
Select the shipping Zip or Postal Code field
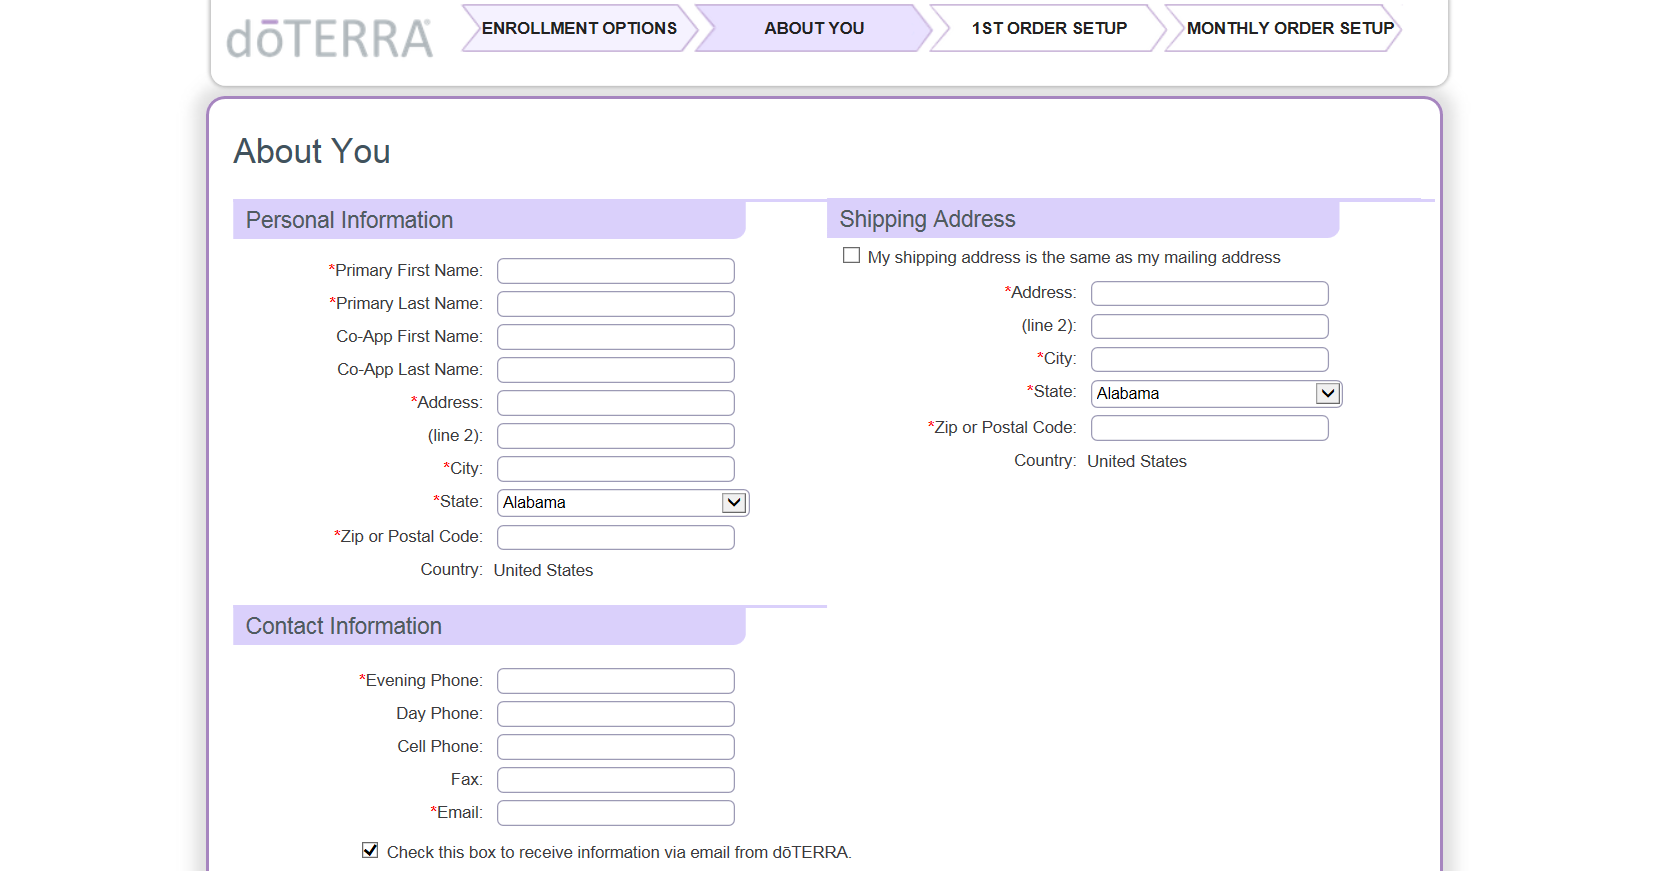pyautogui.click(x=1209, y=428)
